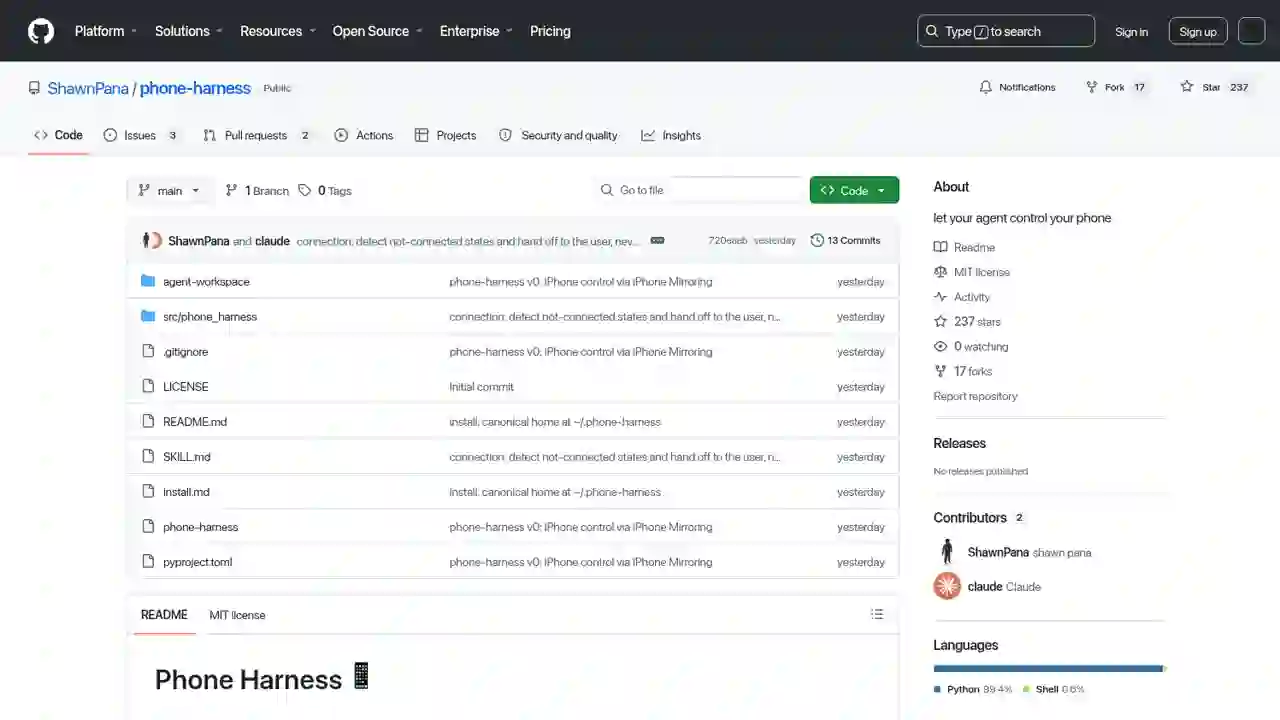This screenshot has width=1280, height=720.
Task: Expand the Platform menu
Action: (x=106, y=31)
